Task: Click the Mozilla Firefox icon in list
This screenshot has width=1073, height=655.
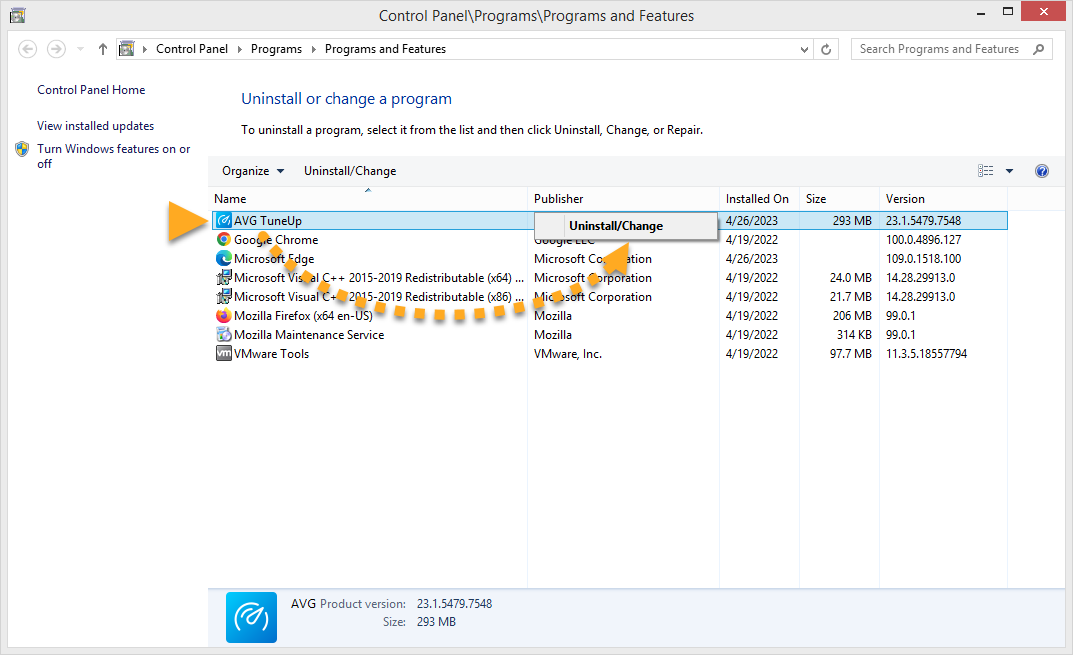Action: coord(224,316)
